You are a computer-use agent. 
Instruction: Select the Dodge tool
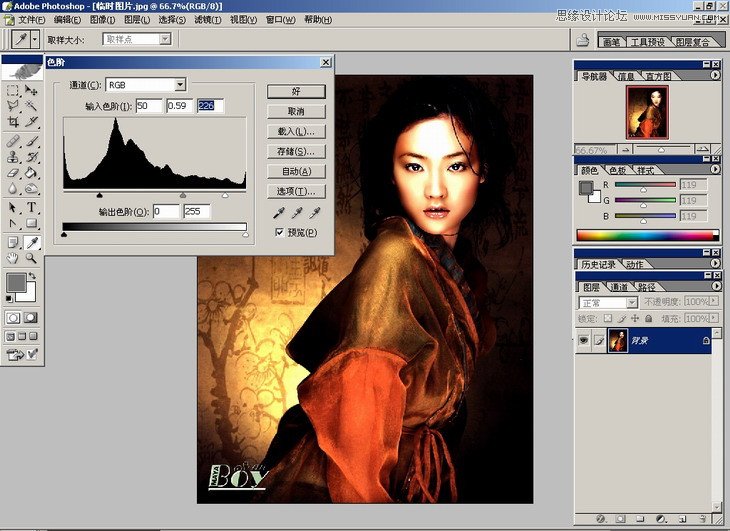coord(31,188)
